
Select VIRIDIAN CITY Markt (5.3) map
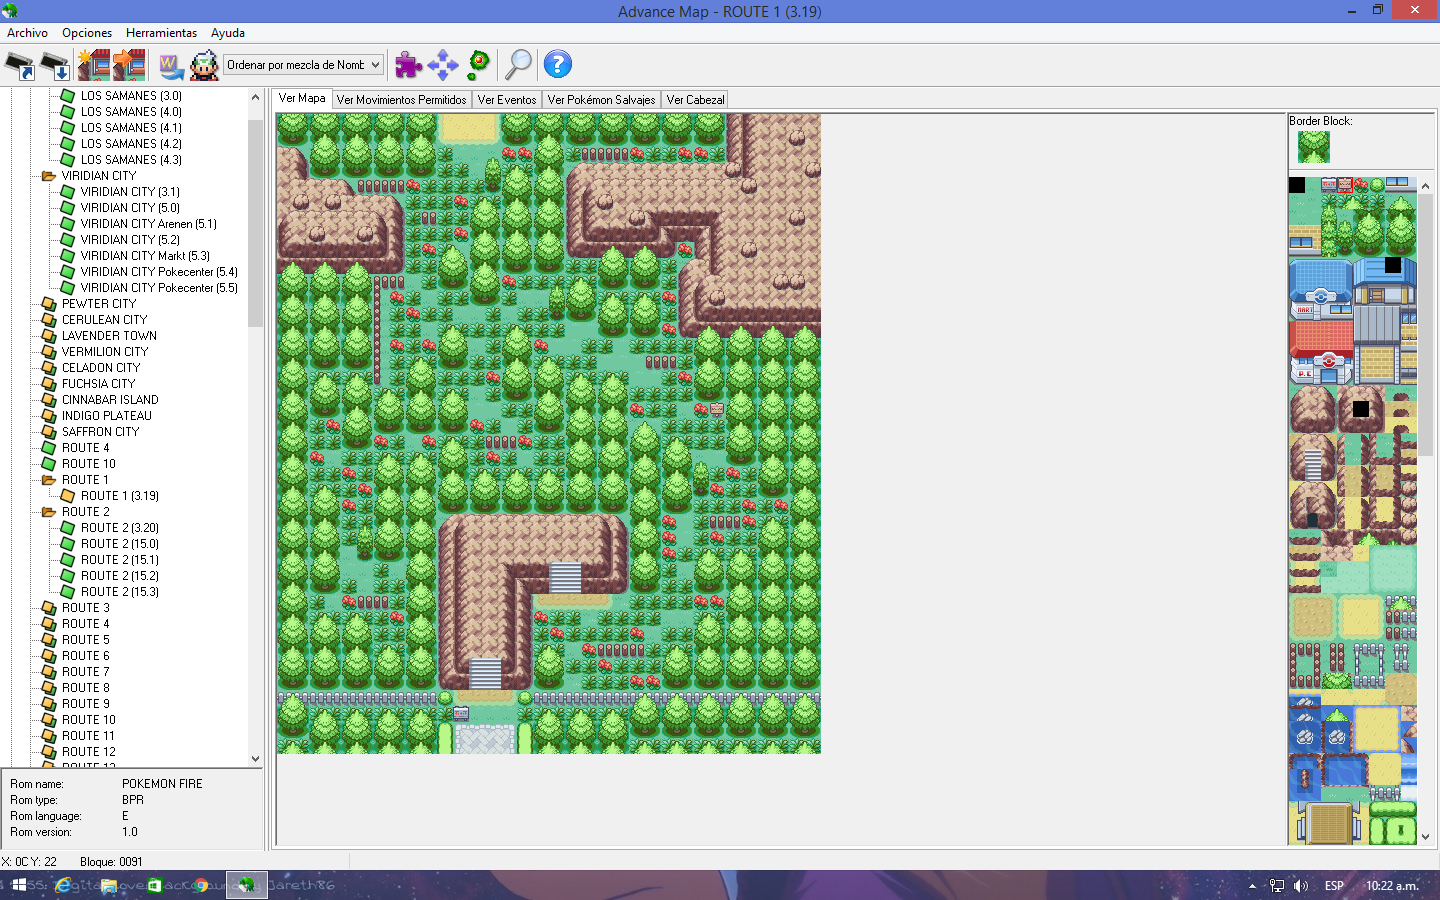[145, 256]
